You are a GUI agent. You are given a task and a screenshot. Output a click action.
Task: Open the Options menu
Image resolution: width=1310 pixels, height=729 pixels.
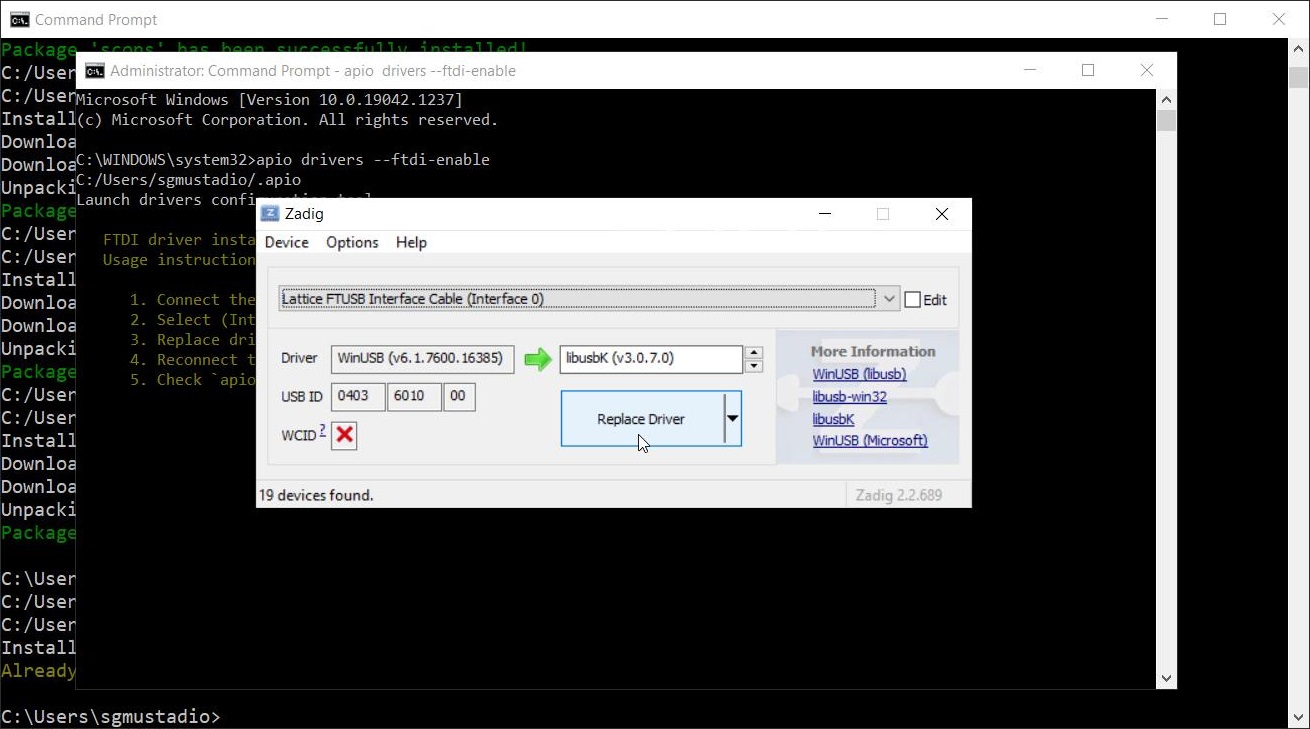pyautogui.click(x=351, y=242)
